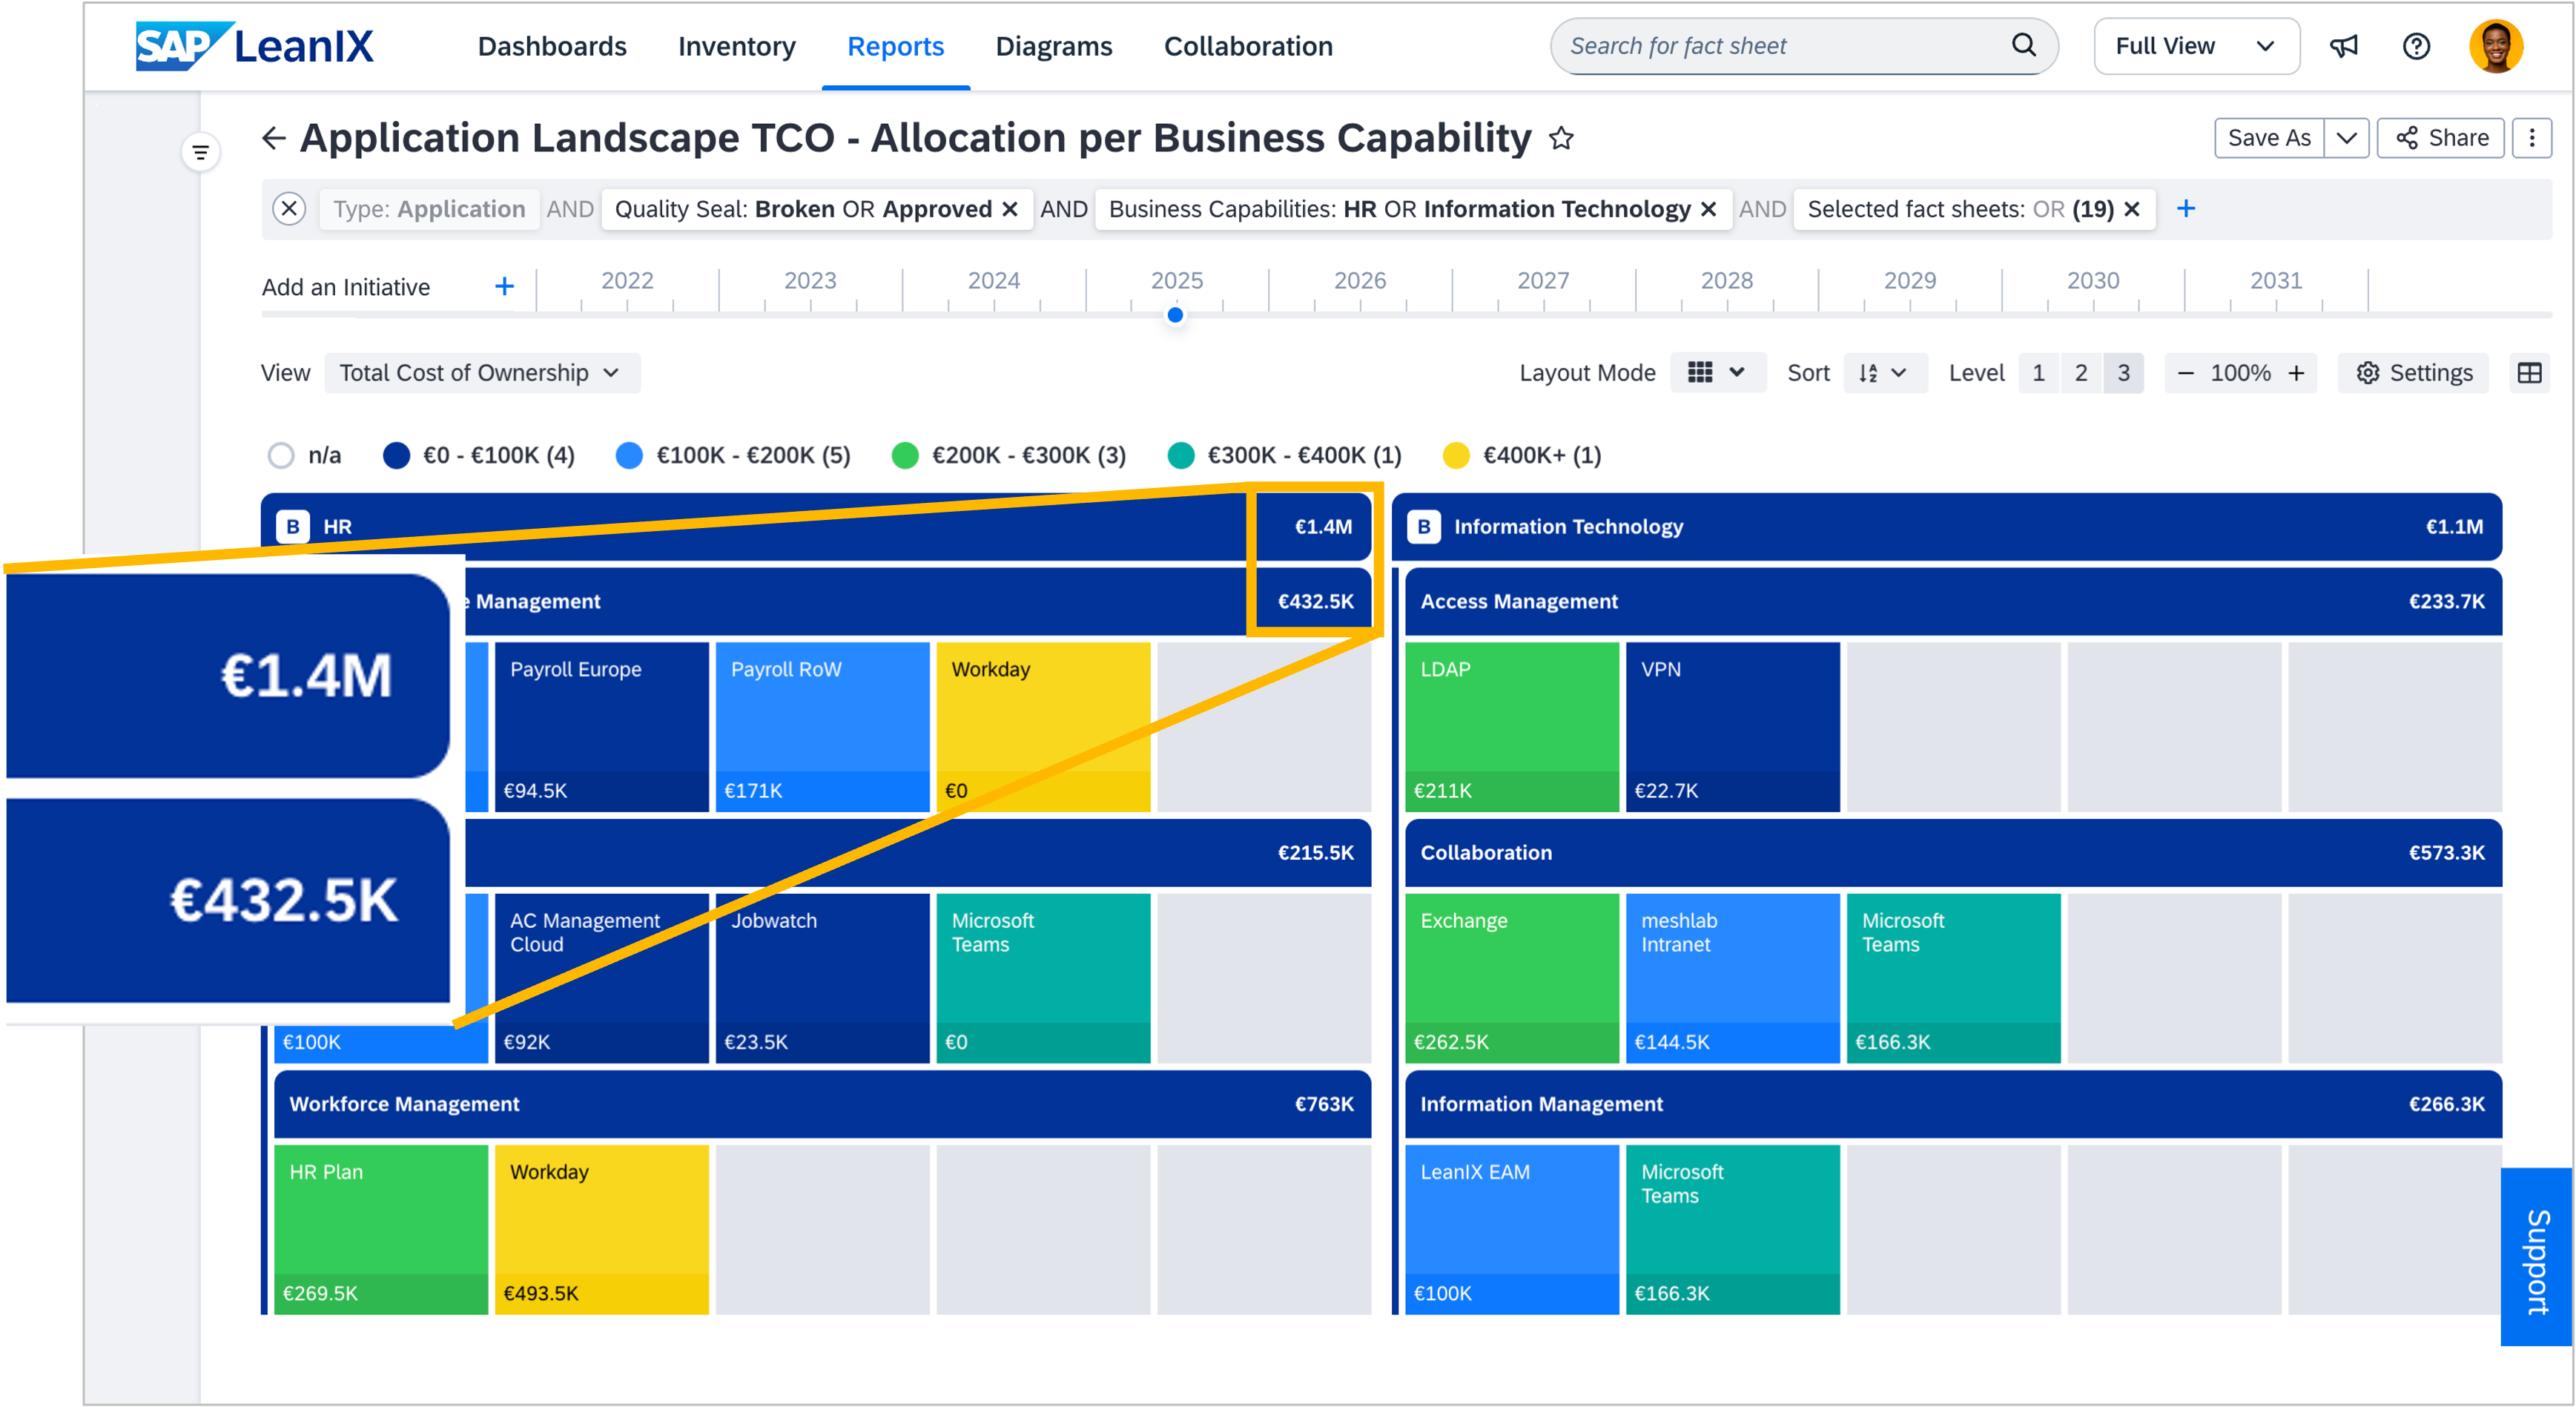Clear all filters with circled X

click(289, 209)
